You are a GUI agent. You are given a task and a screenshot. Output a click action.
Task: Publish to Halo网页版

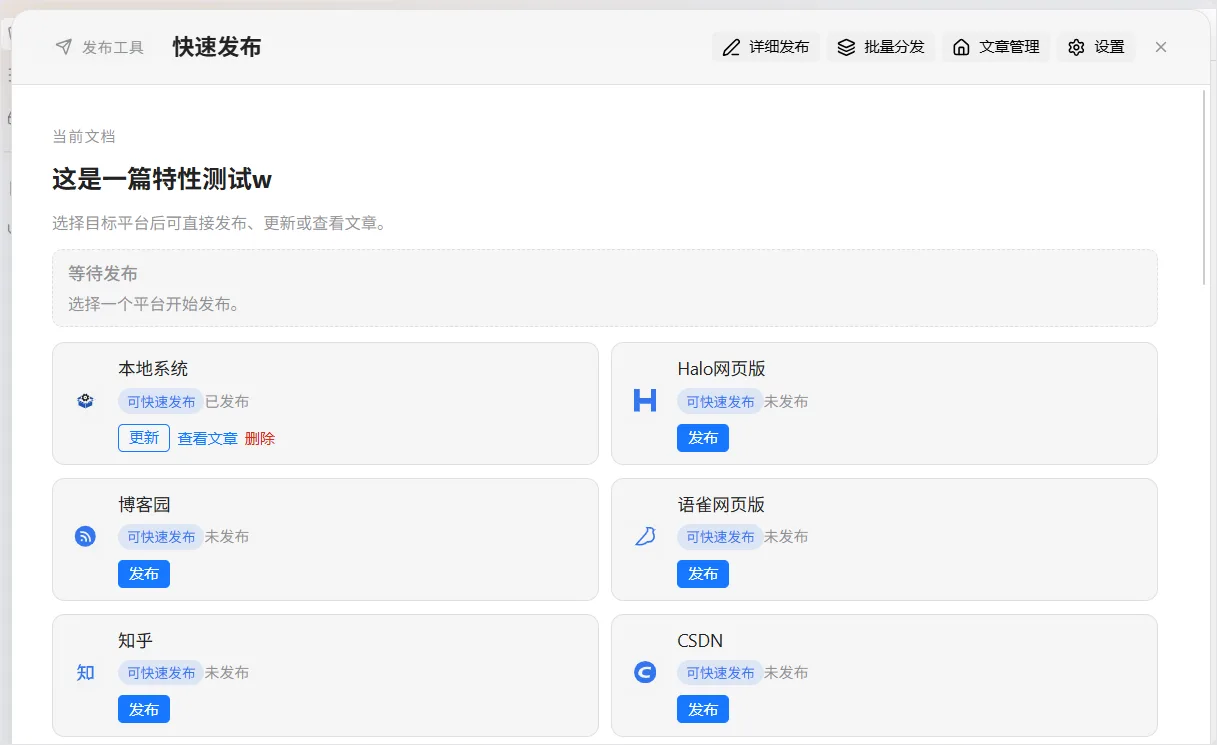click(x=703, y=438)
